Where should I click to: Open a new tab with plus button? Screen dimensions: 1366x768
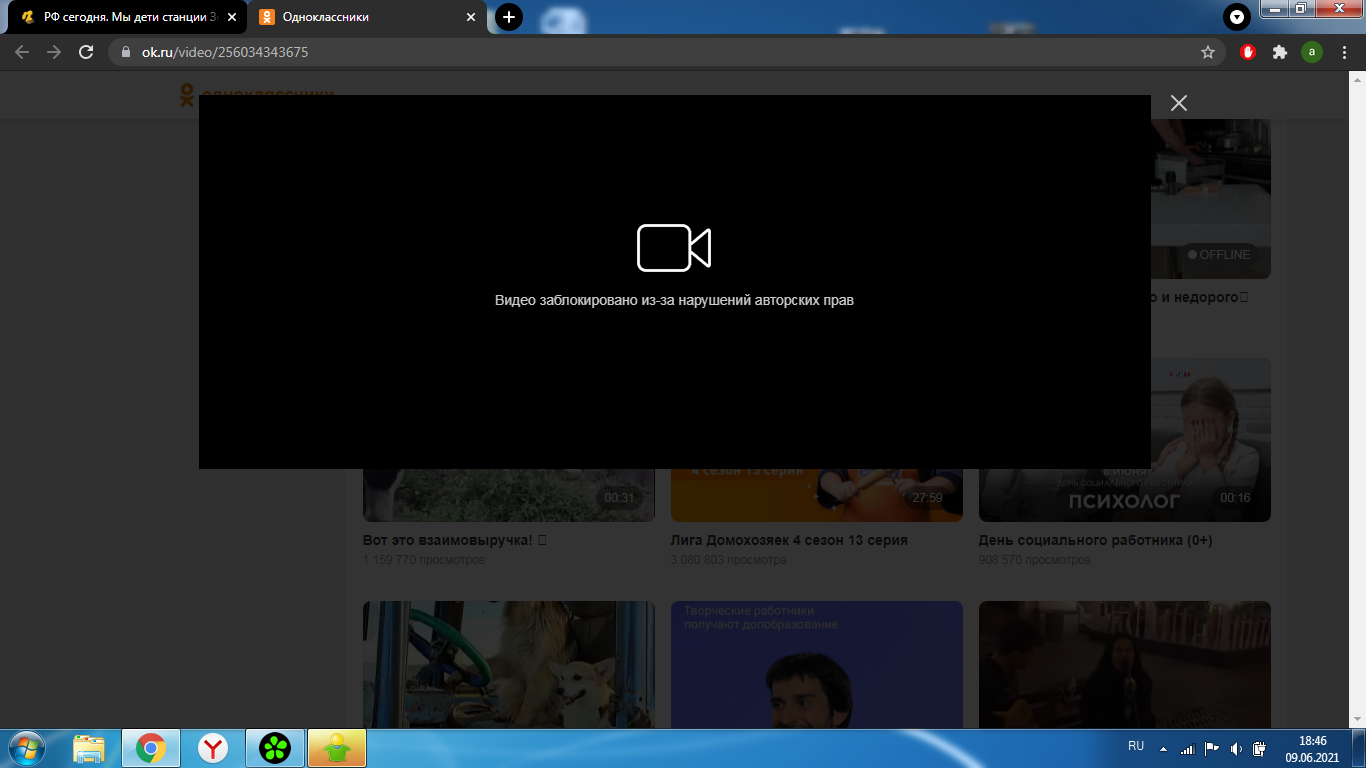(x=509, y=17)
